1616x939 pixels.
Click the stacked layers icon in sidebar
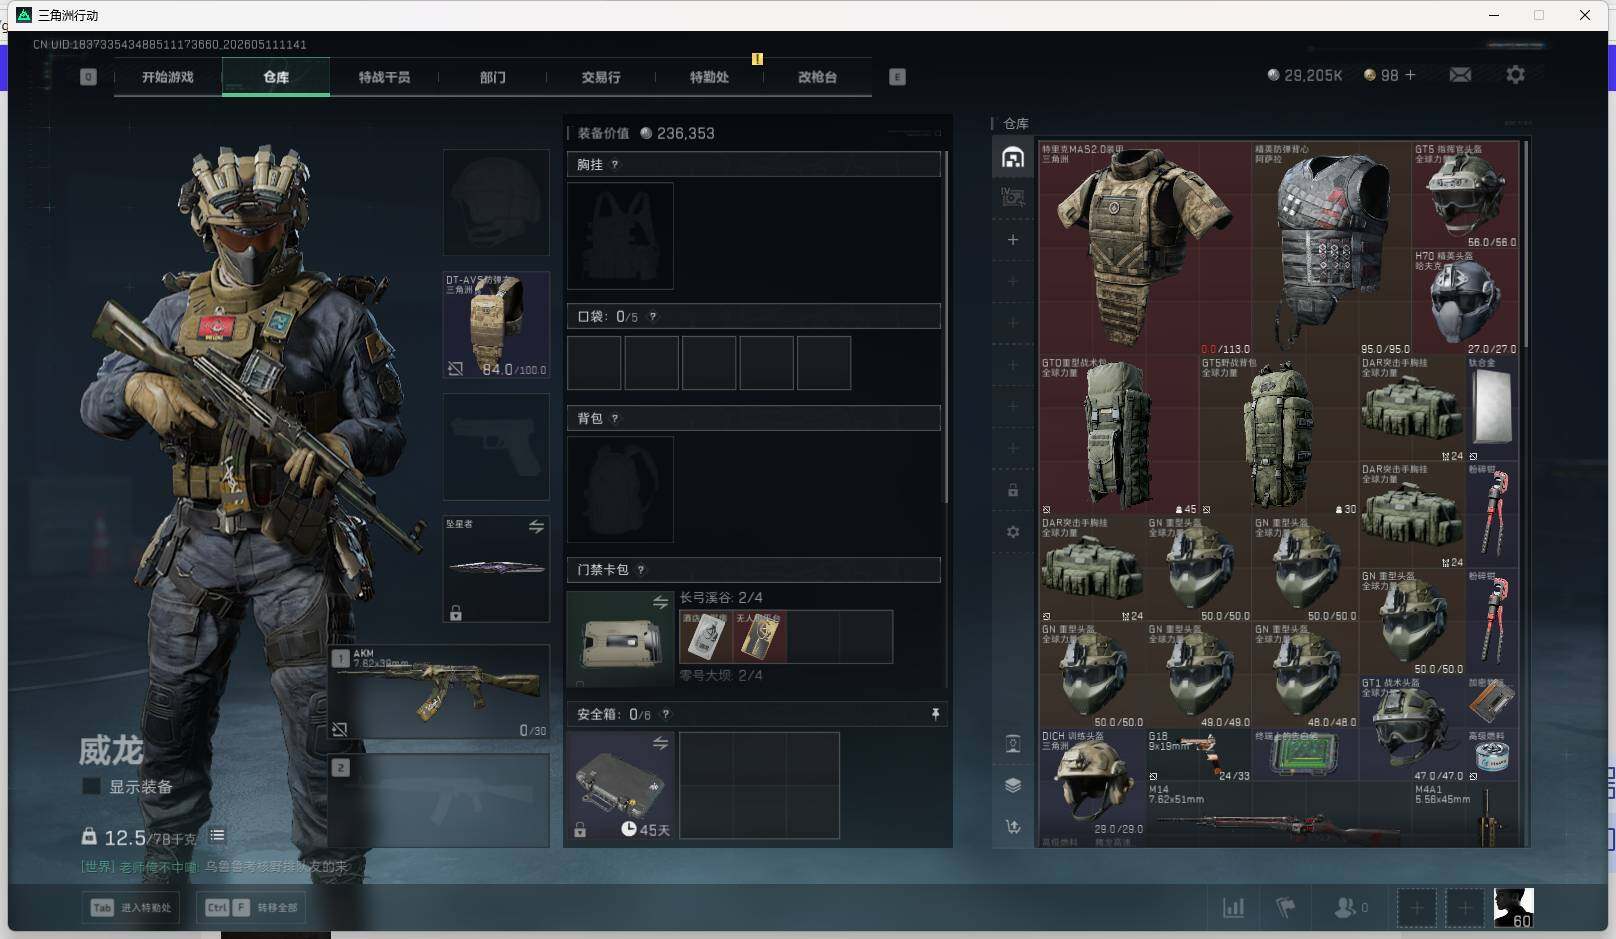[1013, 785]
